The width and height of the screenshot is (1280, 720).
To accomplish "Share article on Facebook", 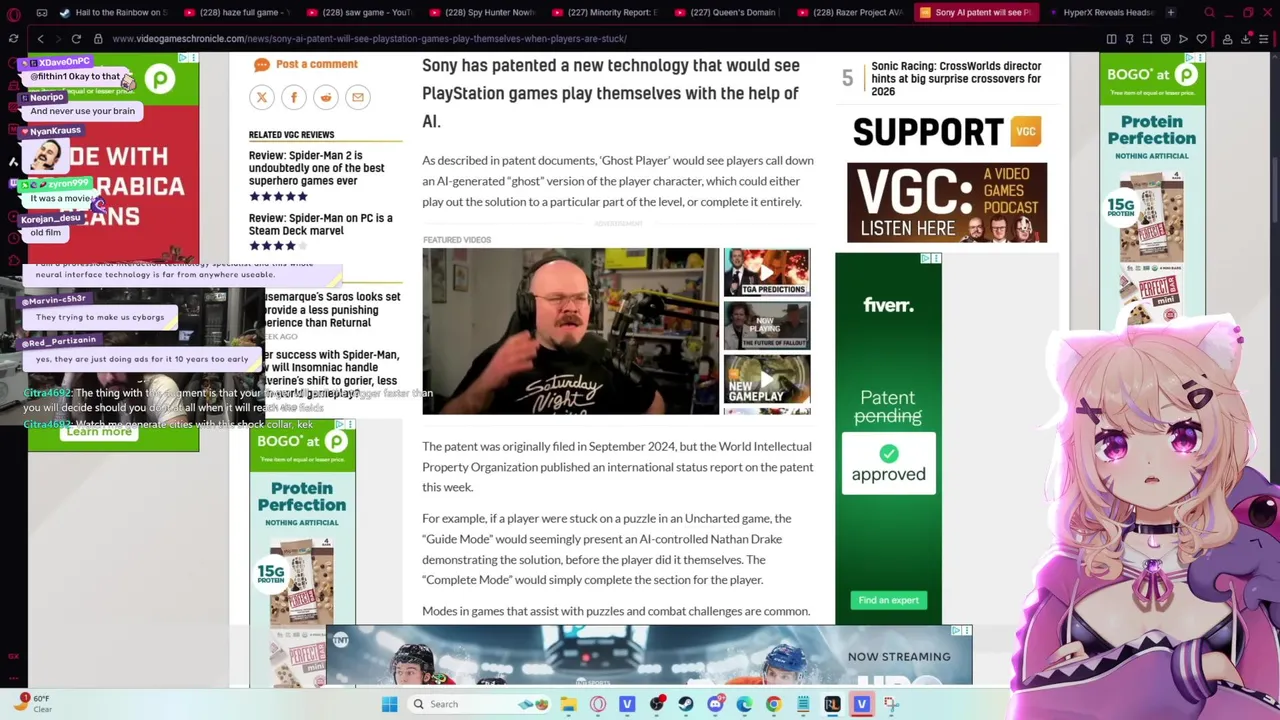I will click(293, 97).
